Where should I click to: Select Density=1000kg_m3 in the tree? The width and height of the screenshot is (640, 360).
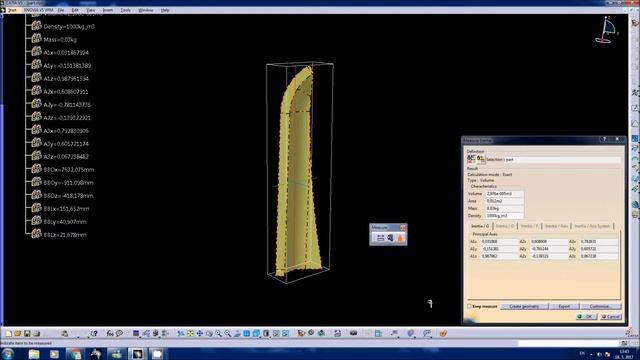tap(69, 27)
